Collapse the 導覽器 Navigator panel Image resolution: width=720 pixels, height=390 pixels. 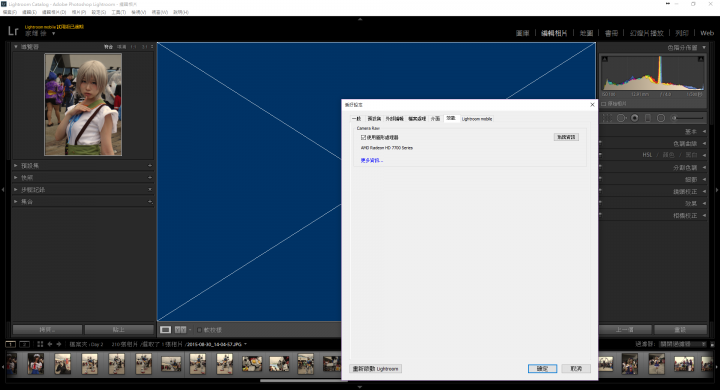pyautogui.click(x=16, y=46)
